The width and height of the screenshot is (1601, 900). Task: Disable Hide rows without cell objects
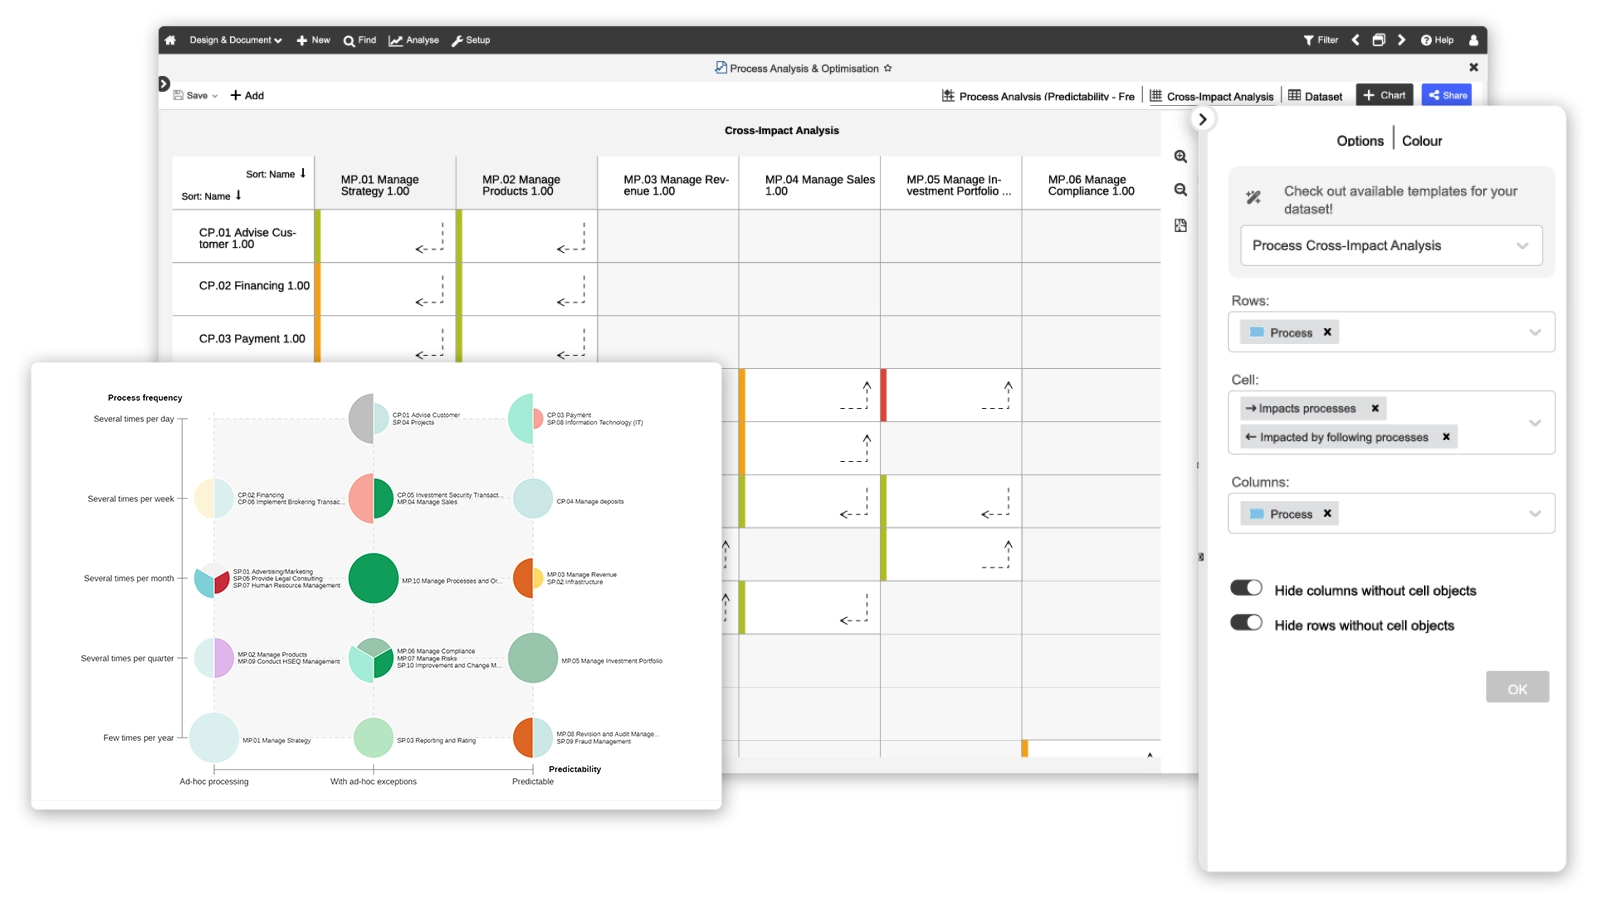tap(1247, 622)
